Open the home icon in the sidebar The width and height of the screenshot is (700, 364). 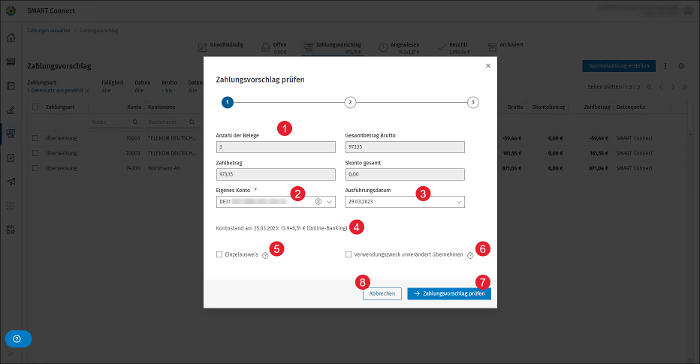click(11, 38)
